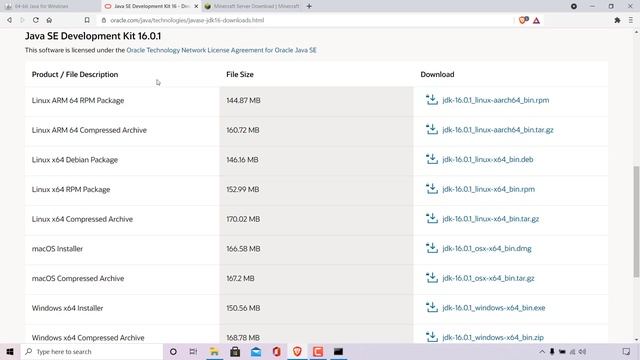Click the download icon for osx-x64_bin.tar.gz

click(x=432, y=278)
